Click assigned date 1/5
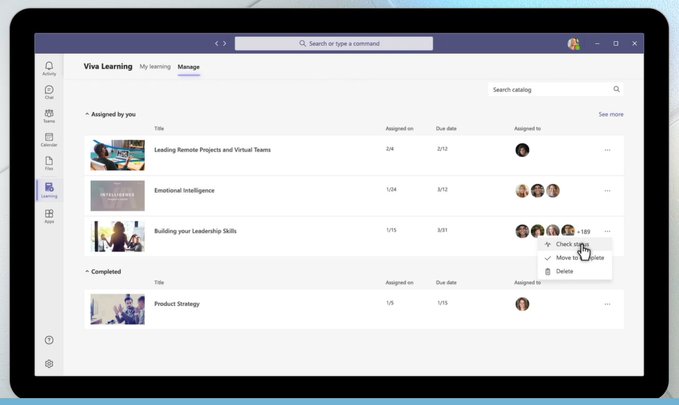Image resolution: width=679 pixels, height=405 pixels. 390,303
